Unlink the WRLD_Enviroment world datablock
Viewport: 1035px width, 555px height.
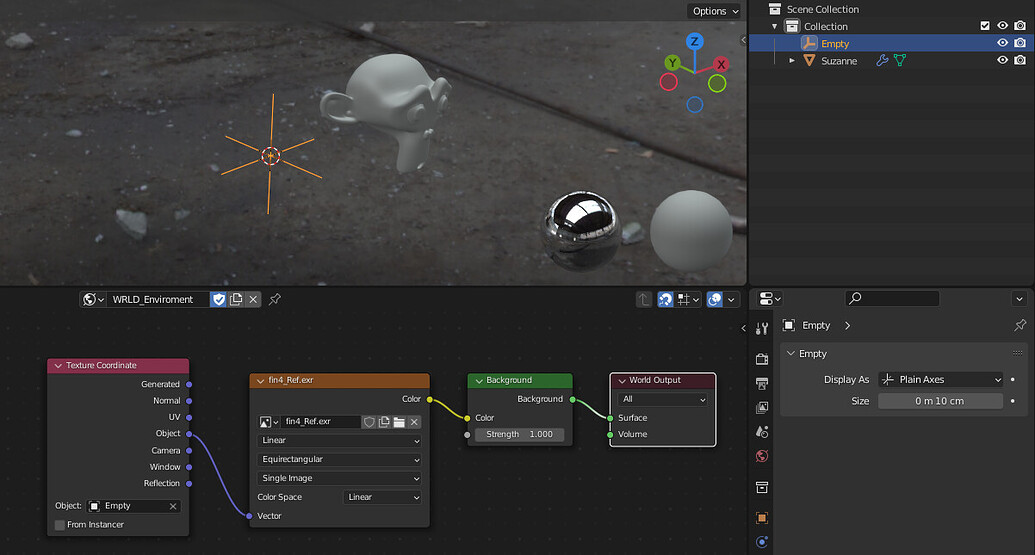(x=253, y=300)
